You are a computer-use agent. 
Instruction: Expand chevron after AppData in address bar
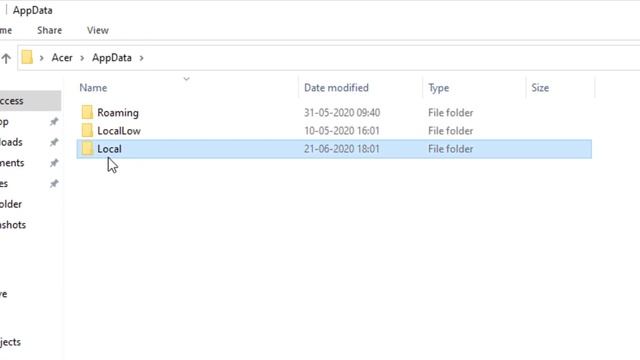(x=141, y=58)
